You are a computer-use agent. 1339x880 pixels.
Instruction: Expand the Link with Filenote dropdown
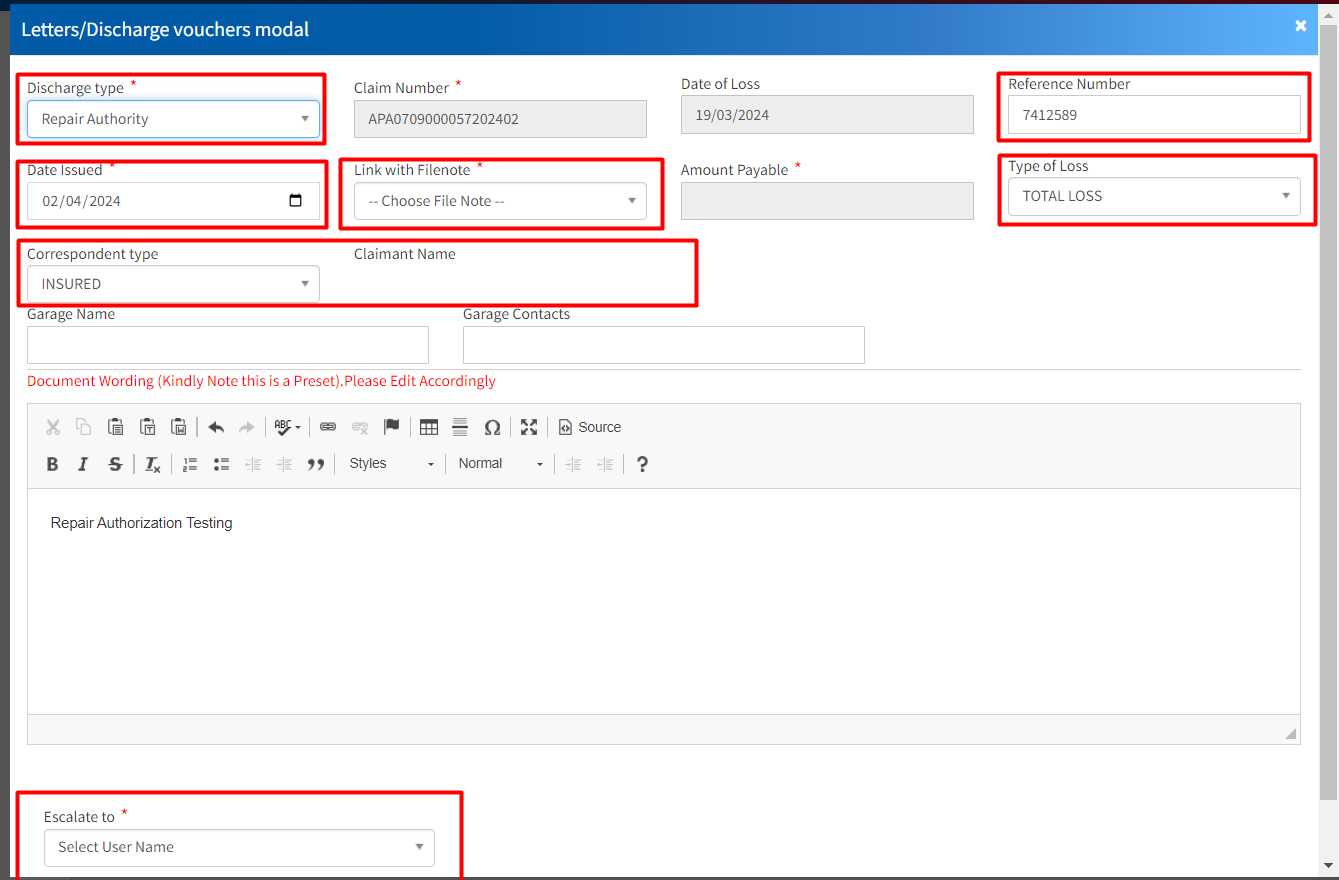(x=500, y=201)
